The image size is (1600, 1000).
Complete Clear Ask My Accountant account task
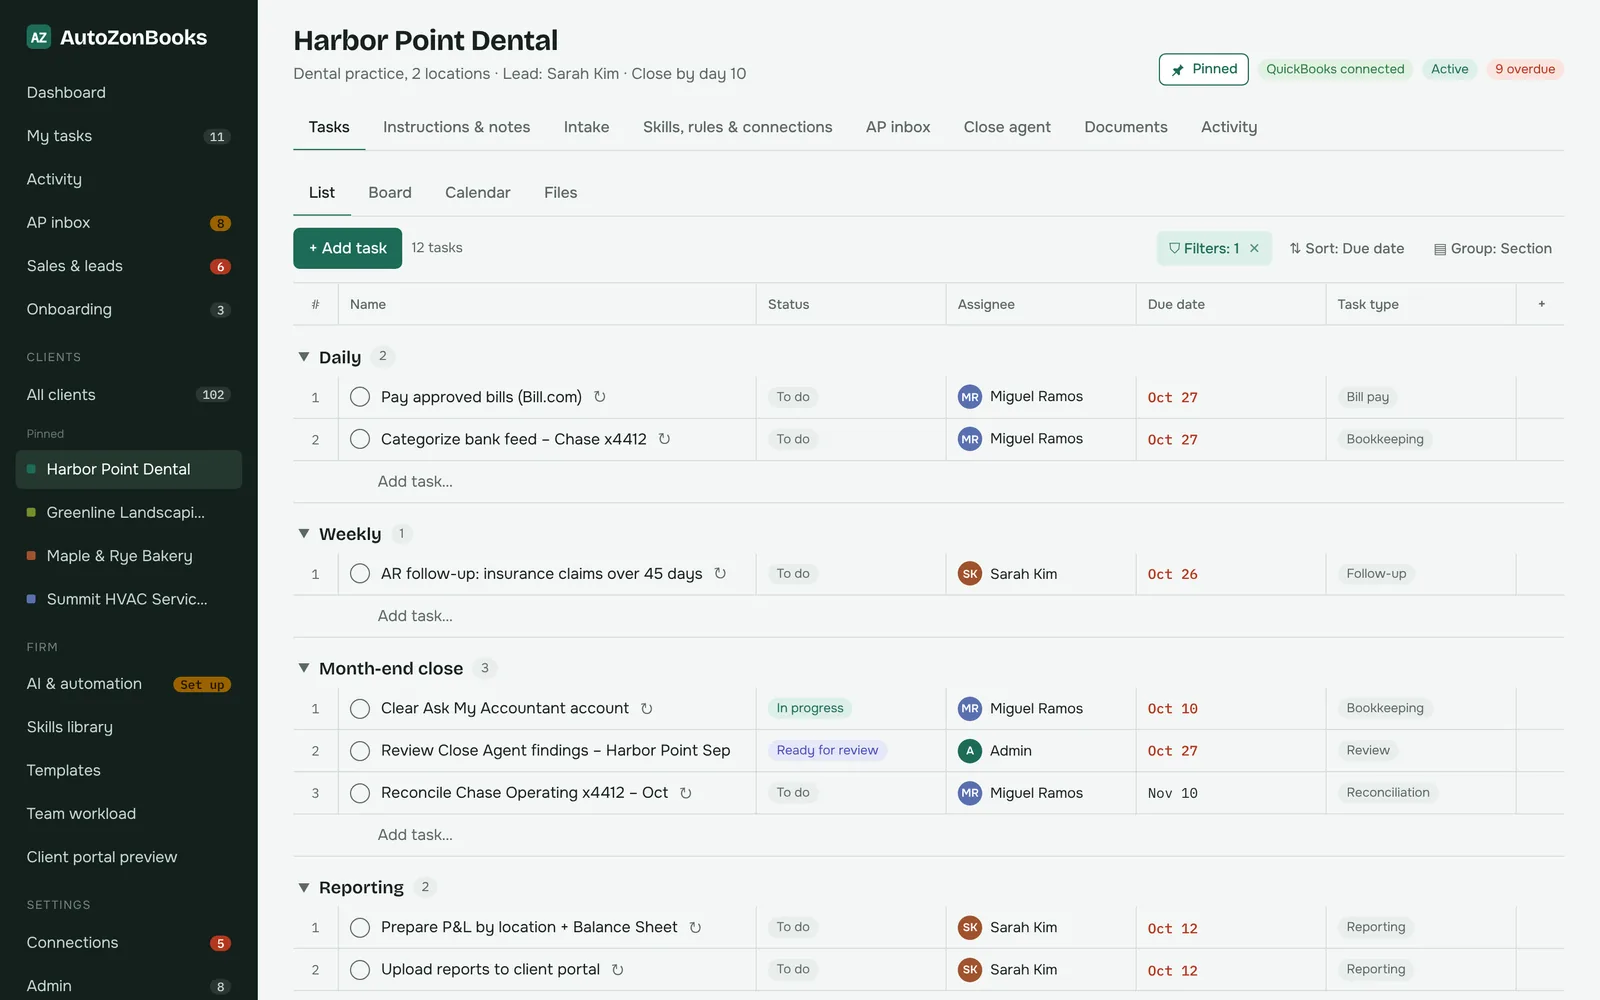(x=360, y=709)
